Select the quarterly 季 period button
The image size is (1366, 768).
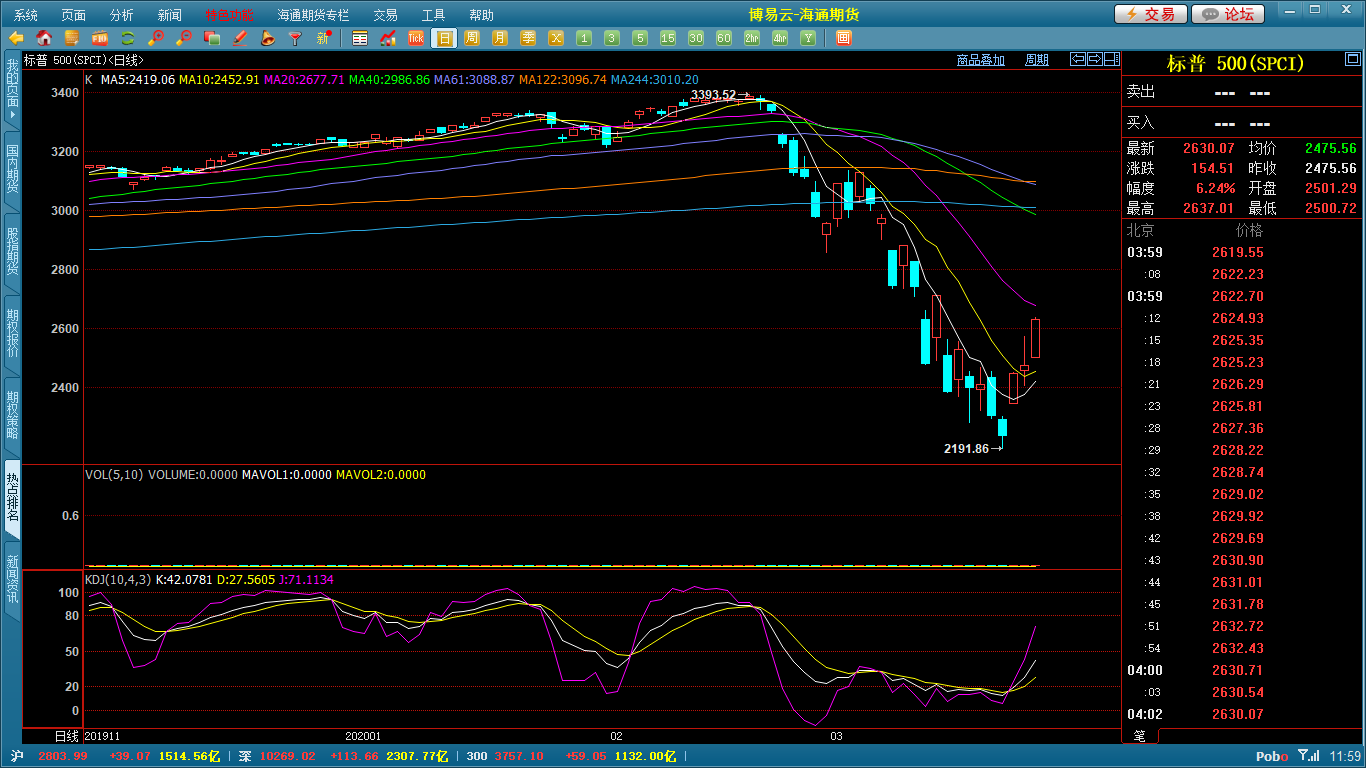528,38
